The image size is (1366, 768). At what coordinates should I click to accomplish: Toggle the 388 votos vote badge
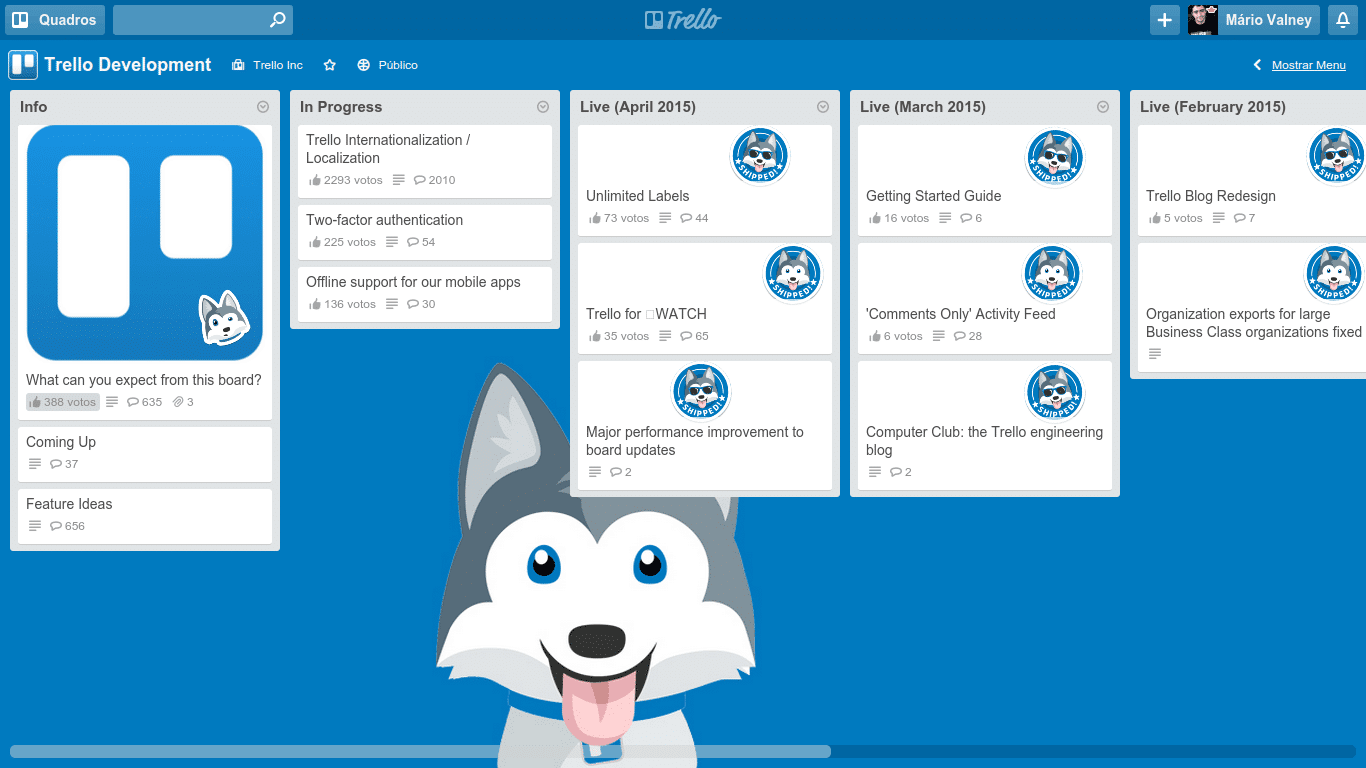[x=63, y=402]
